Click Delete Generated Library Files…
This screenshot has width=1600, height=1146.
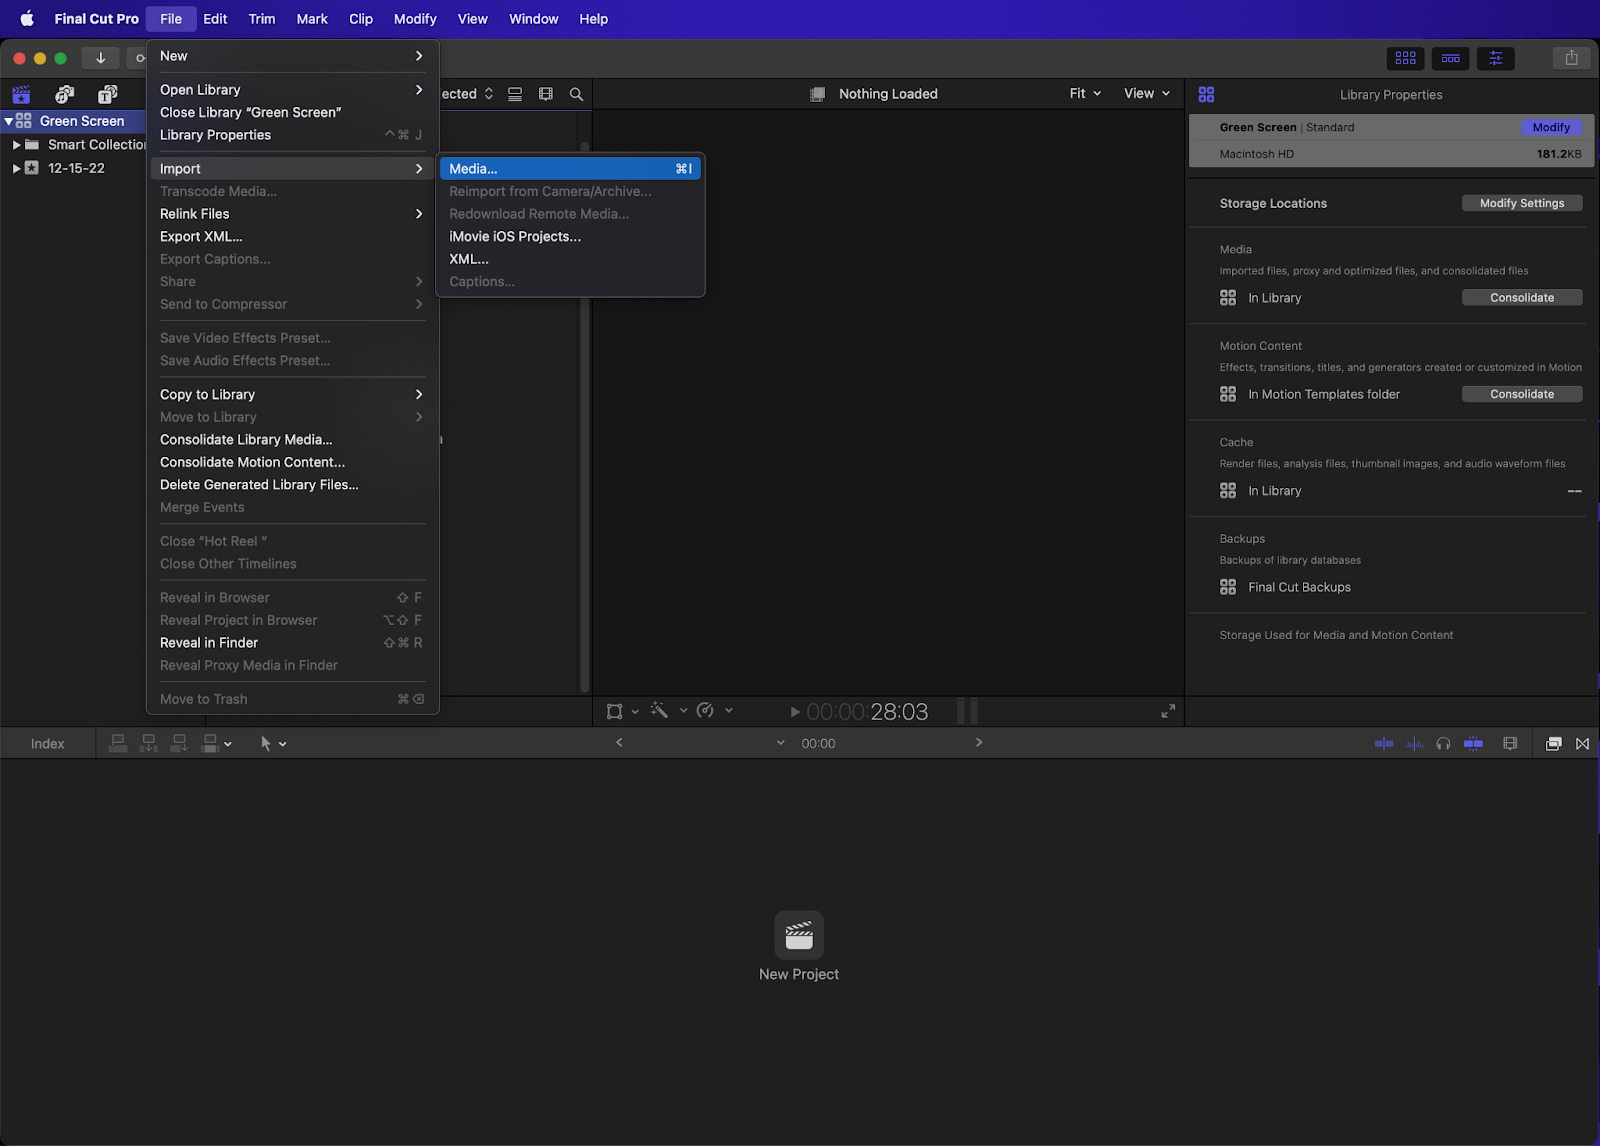pos(292,485)
